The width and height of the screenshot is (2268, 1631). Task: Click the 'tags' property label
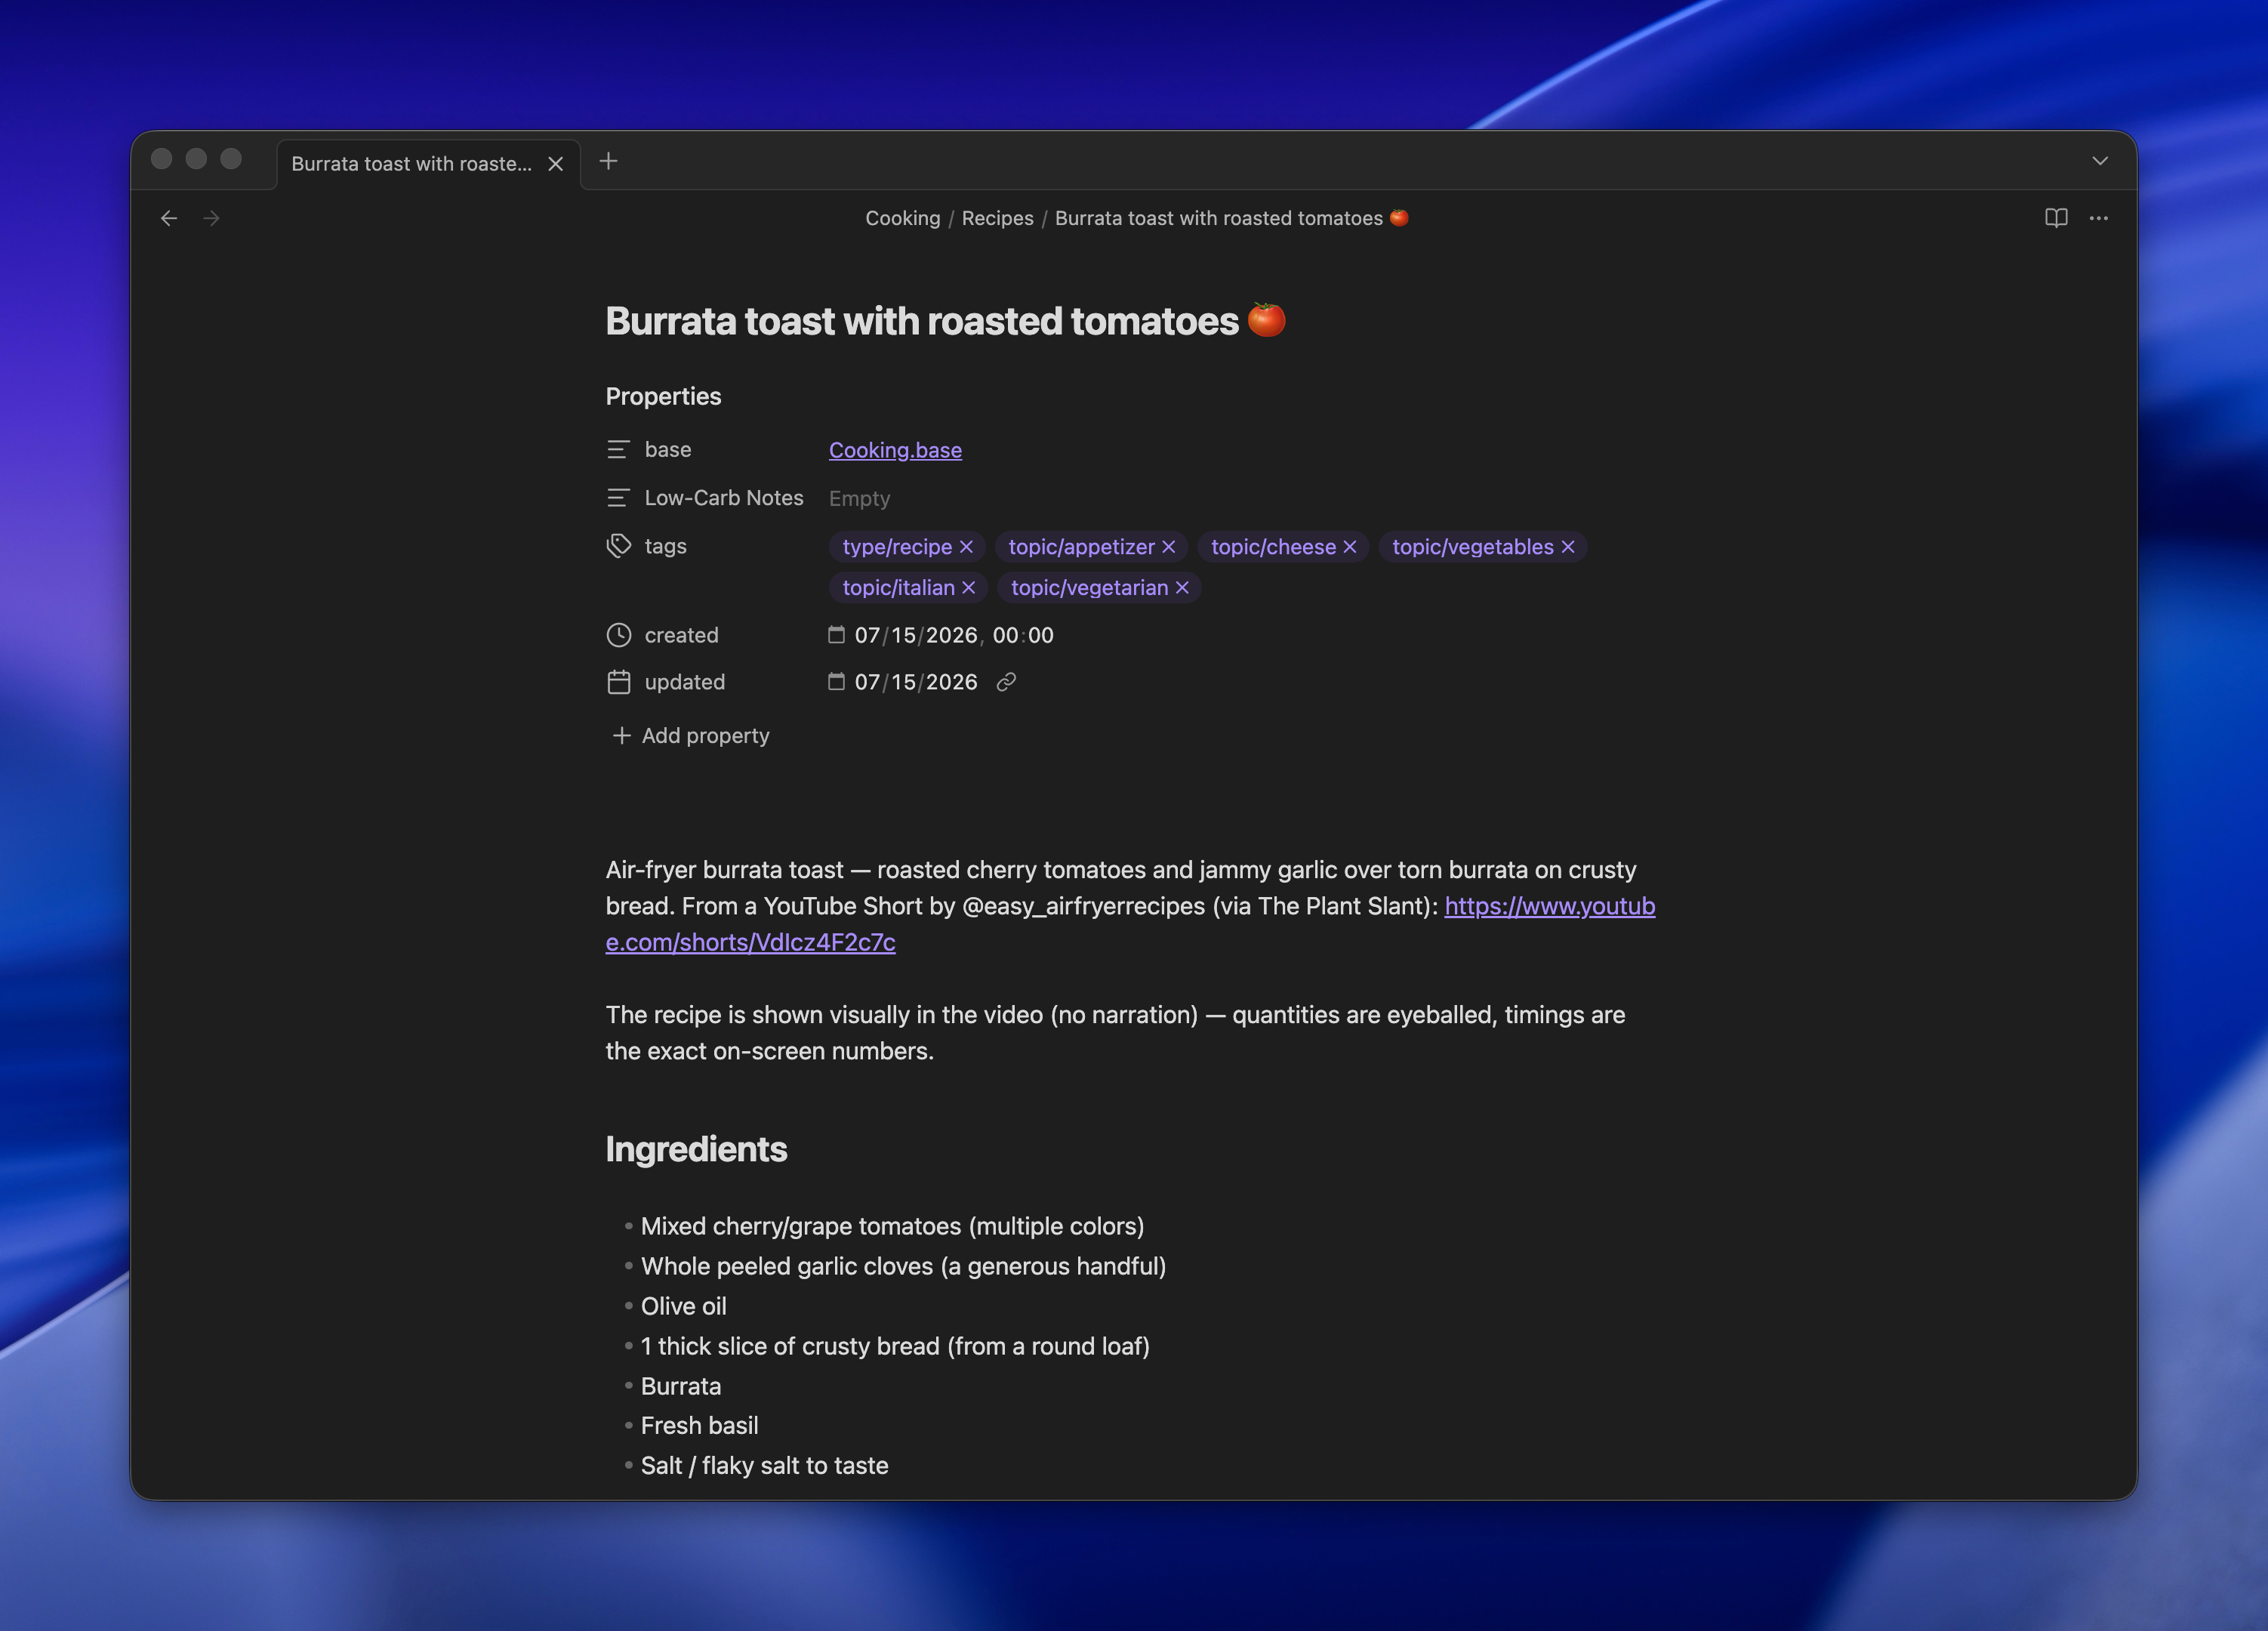pos(665,546)
